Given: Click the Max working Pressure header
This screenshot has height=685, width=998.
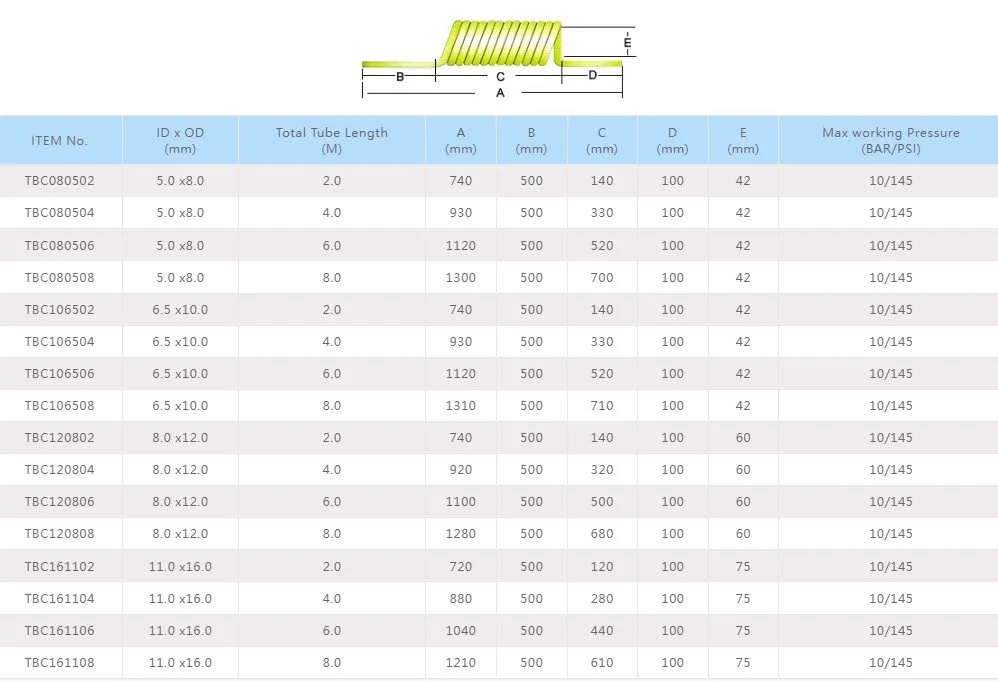Looking at the screenshot, I should [x=890, y=141].
